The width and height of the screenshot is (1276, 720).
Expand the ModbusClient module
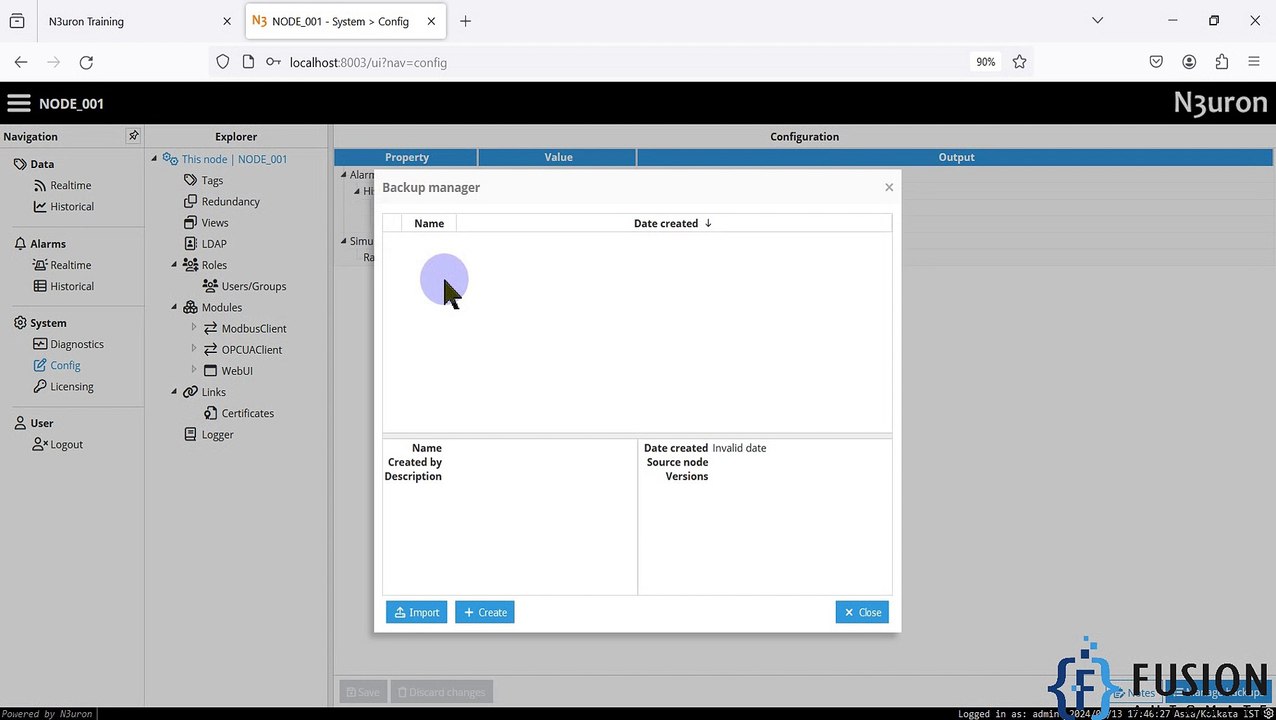pos(194,328)
